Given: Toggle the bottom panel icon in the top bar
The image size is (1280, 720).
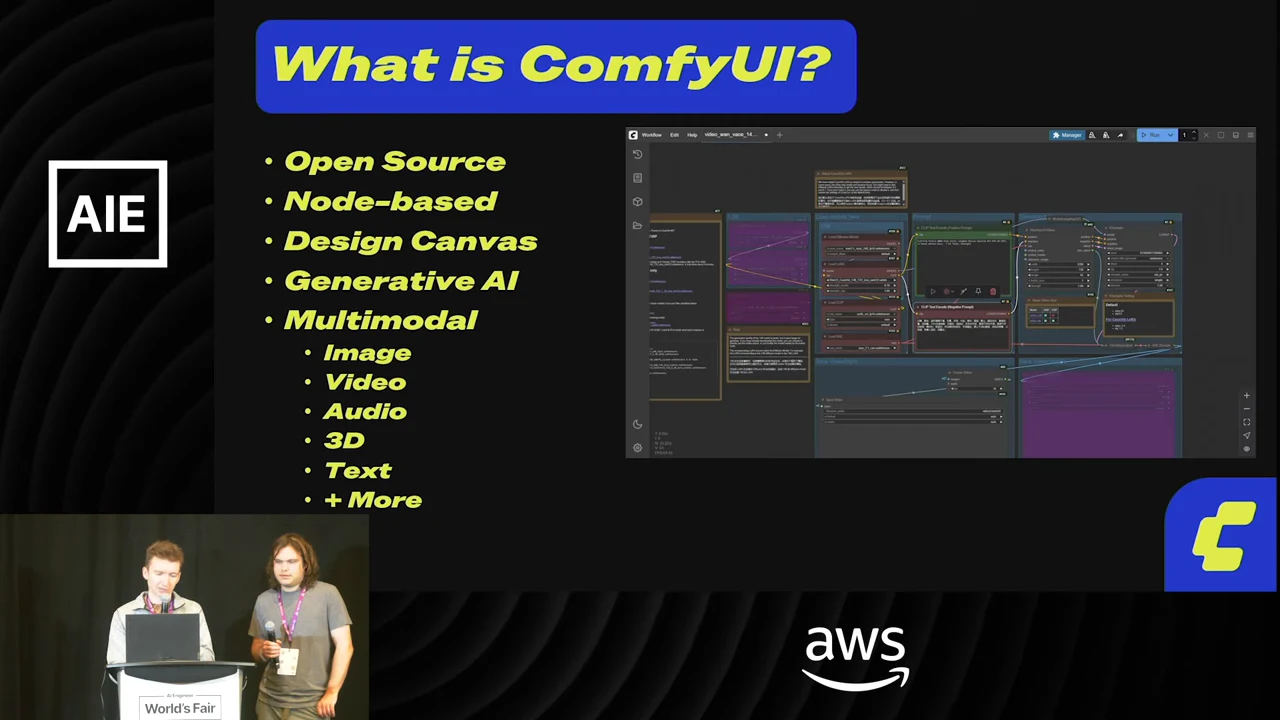Looking at the screenshot, I should click(1236, 135).
